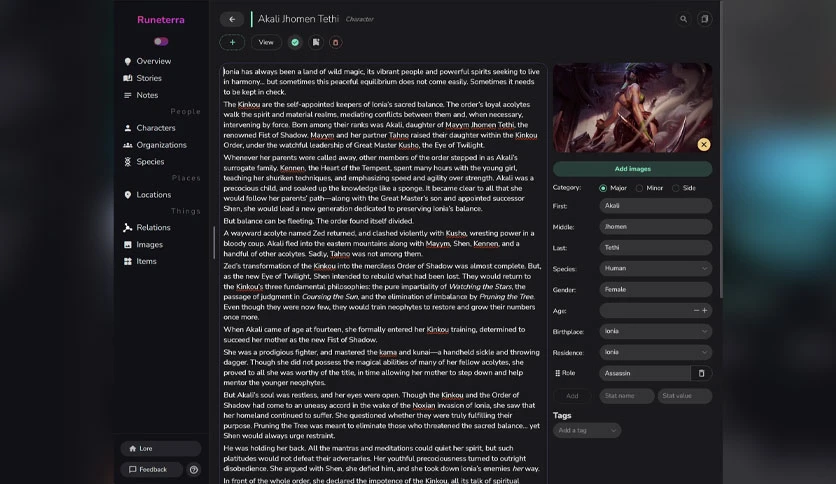Open the search magnifier icon
836x484 pixels.
[683, 19]
